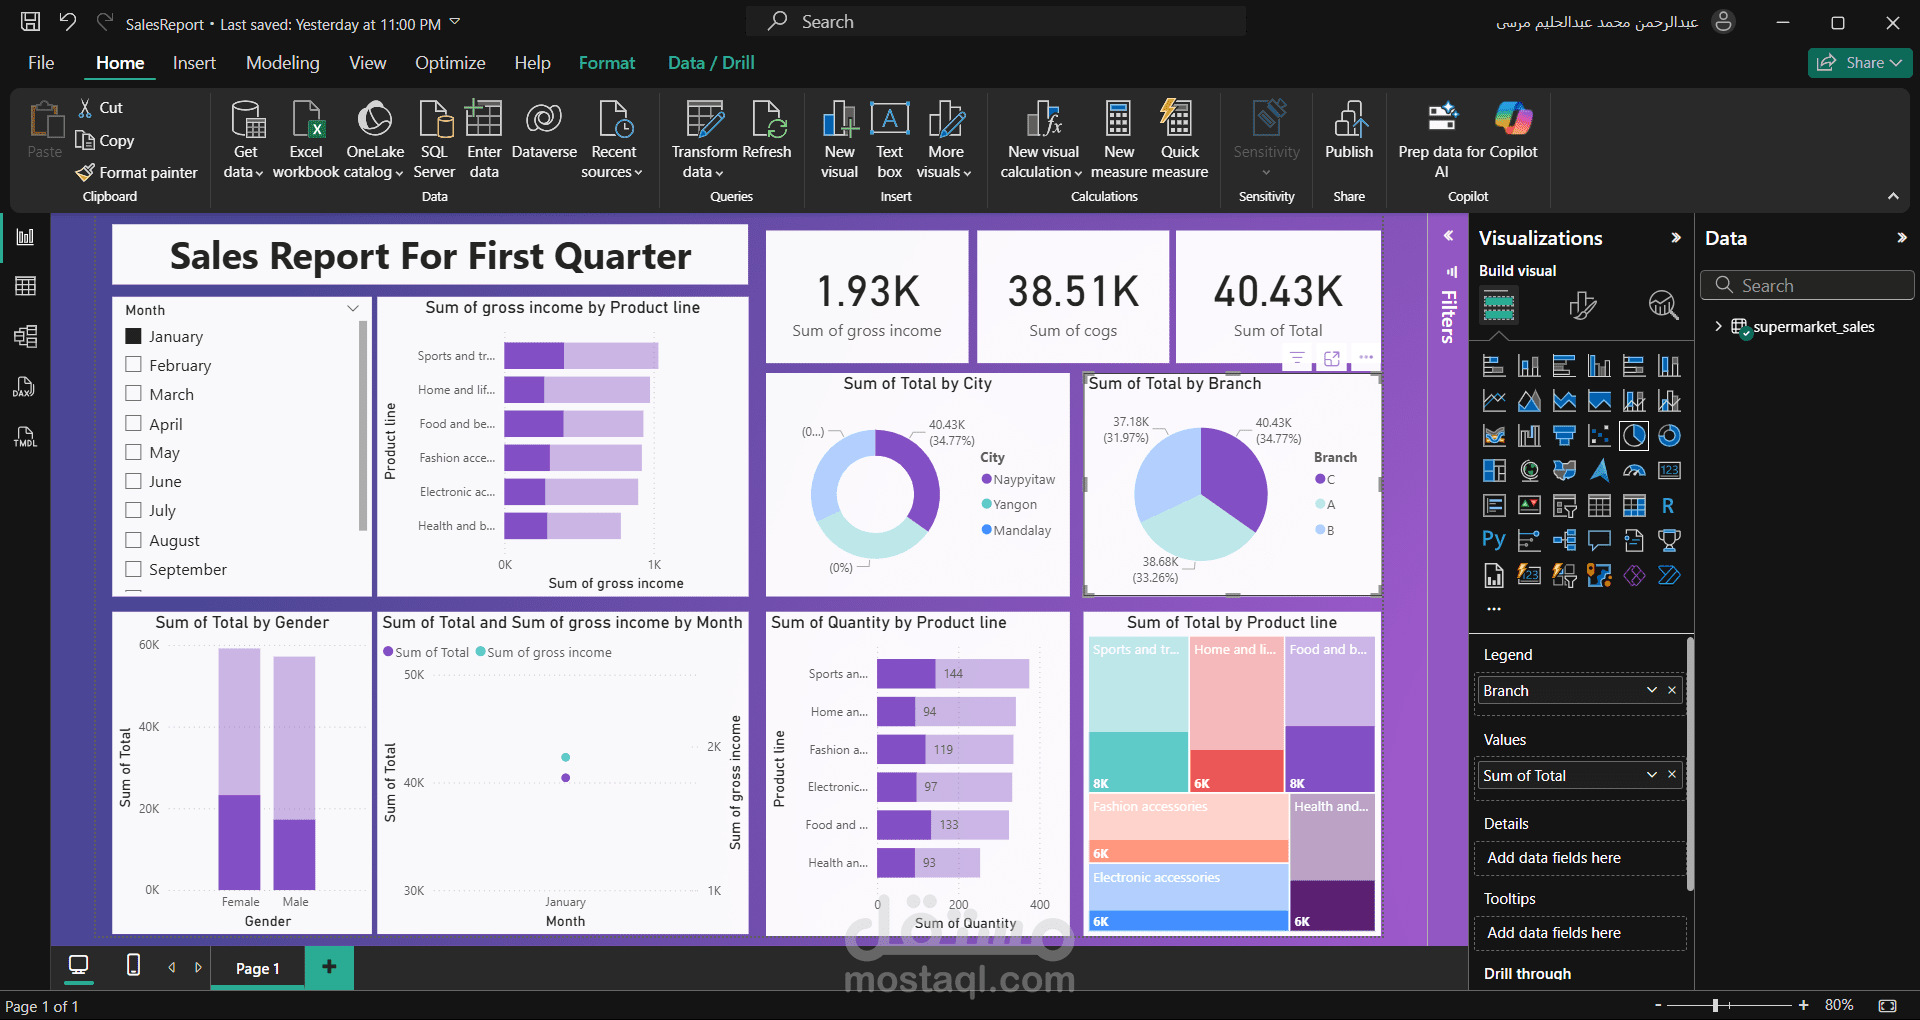This screenshot has height=1020, width=1920.
Task: Check September in Month slicer
Action: click(x=133, y=569)
